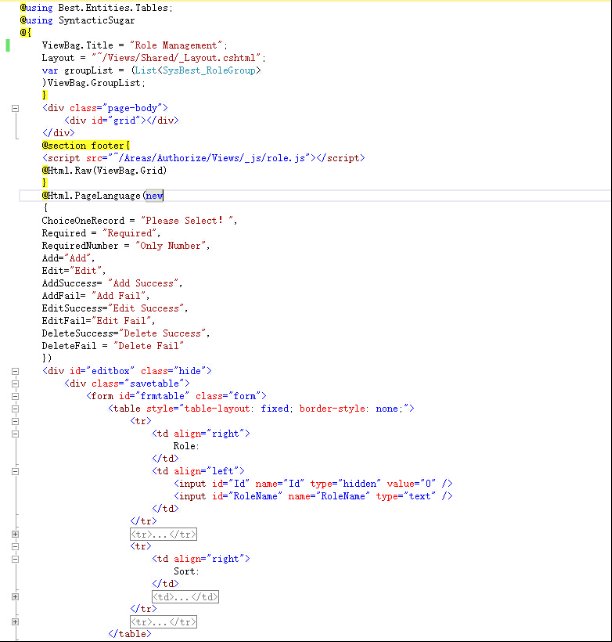Image resolution: width=612 pixels, height=642 pixels.
Task: Click the collapsed <td>...</td> placeholder box
Action: click(185, 597)
